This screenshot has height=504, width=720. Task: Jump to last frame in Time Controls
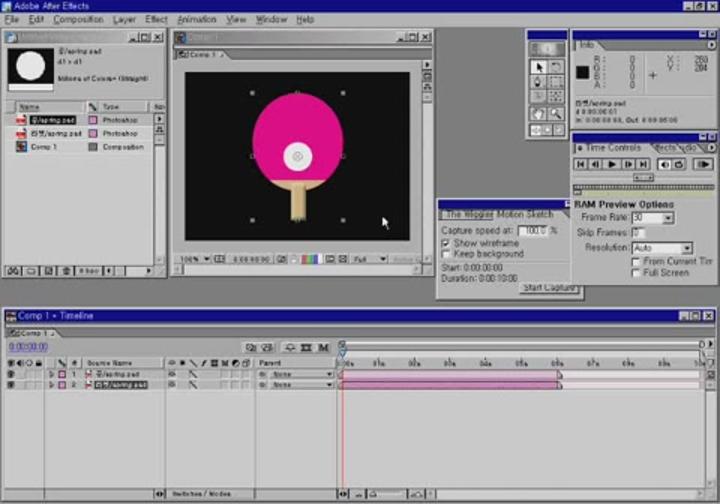coord(643,164)
